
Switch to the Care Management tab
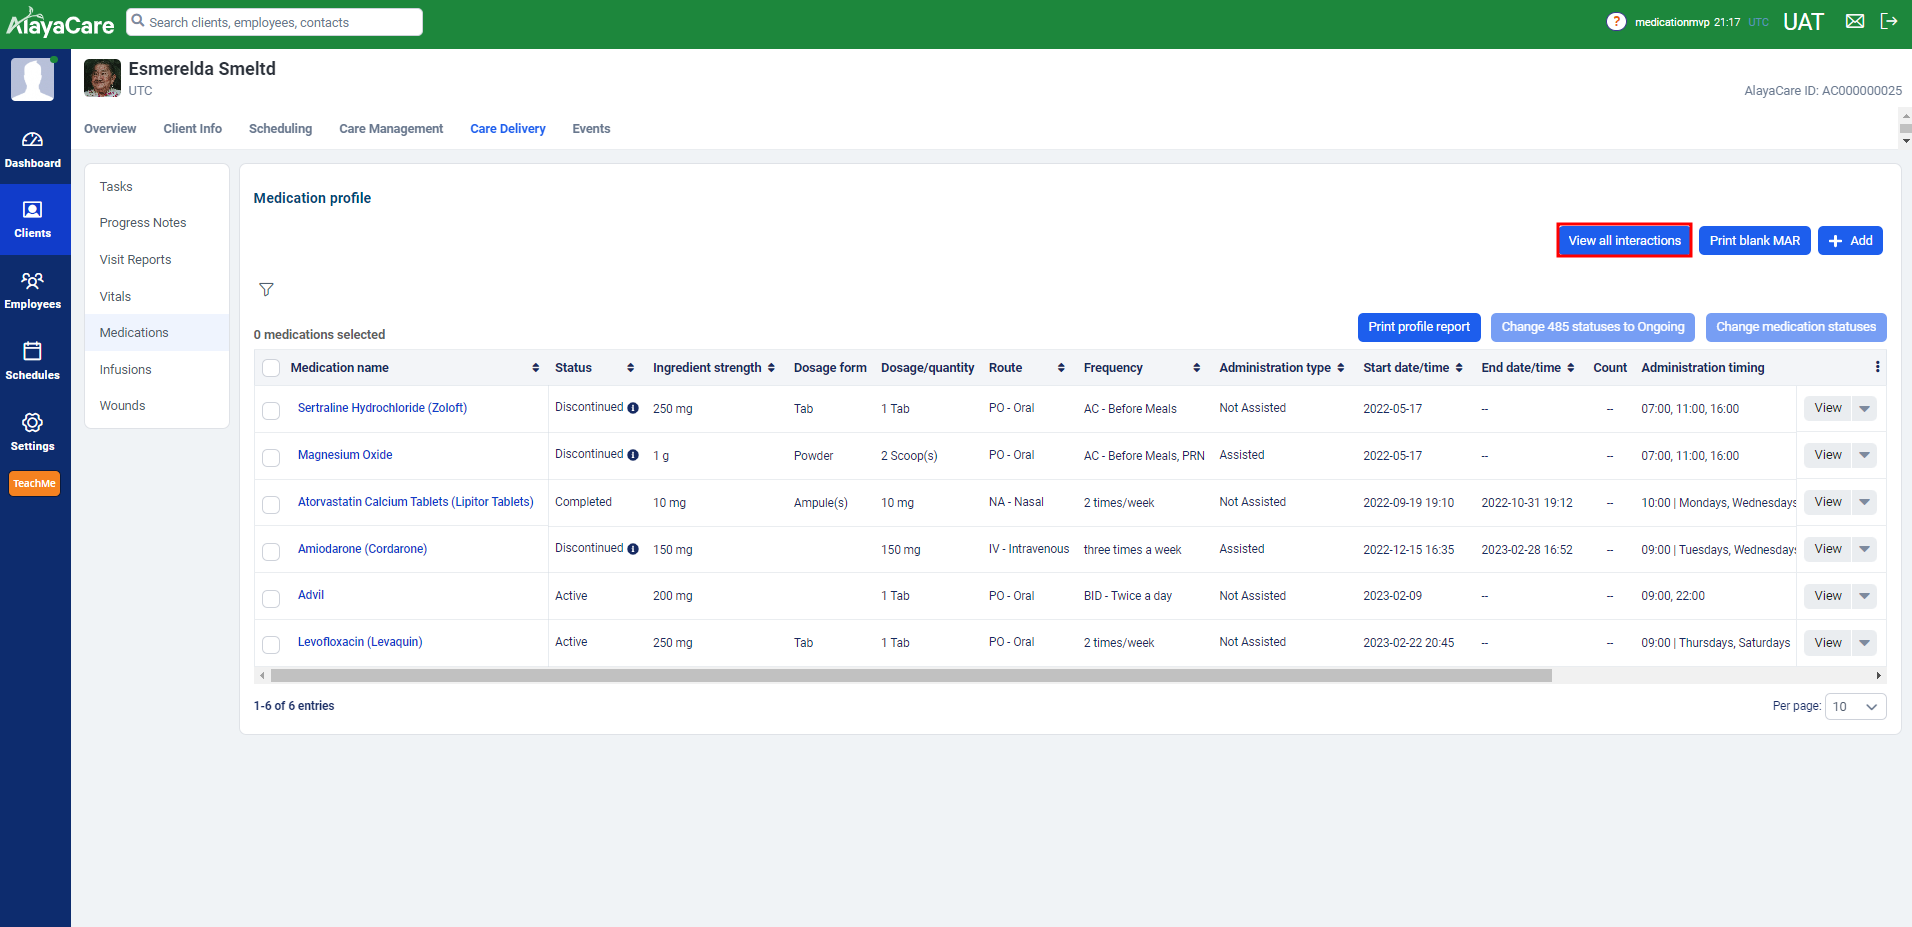[x=390, y=129]
